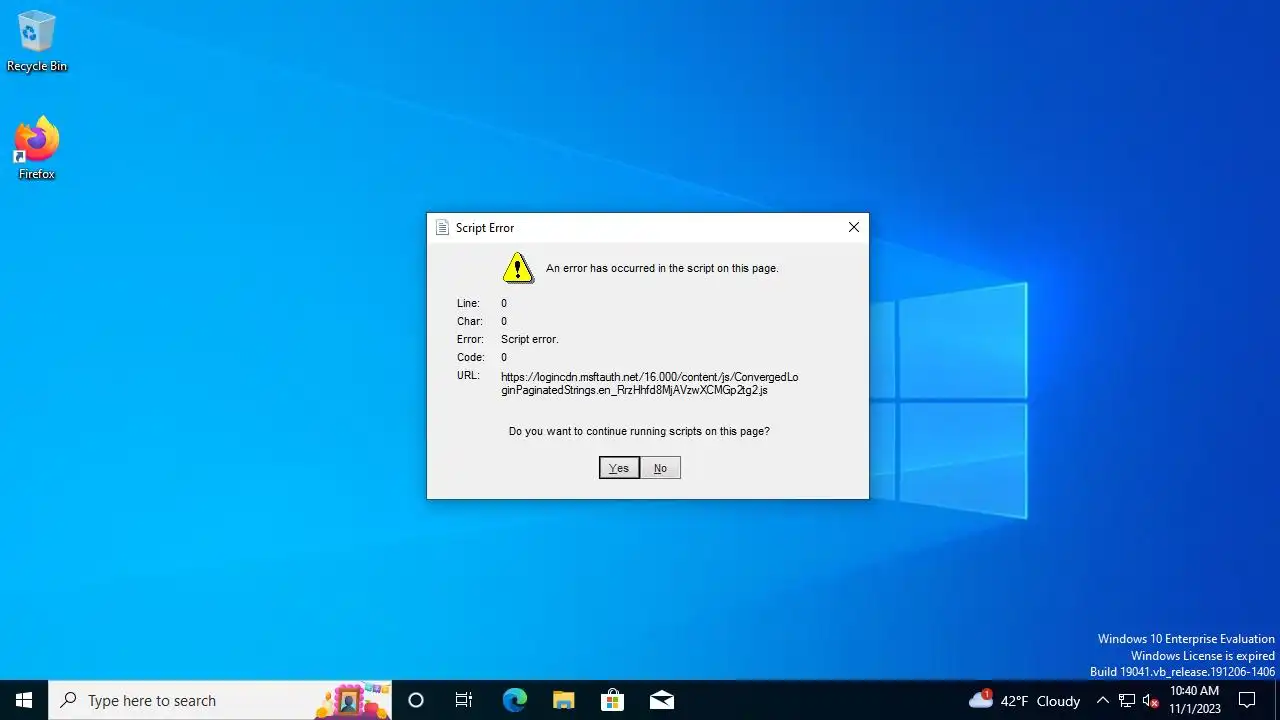1280x720 pixels.
Task: Open Microsoft Store from the taskbar
Action: (612, 700)
